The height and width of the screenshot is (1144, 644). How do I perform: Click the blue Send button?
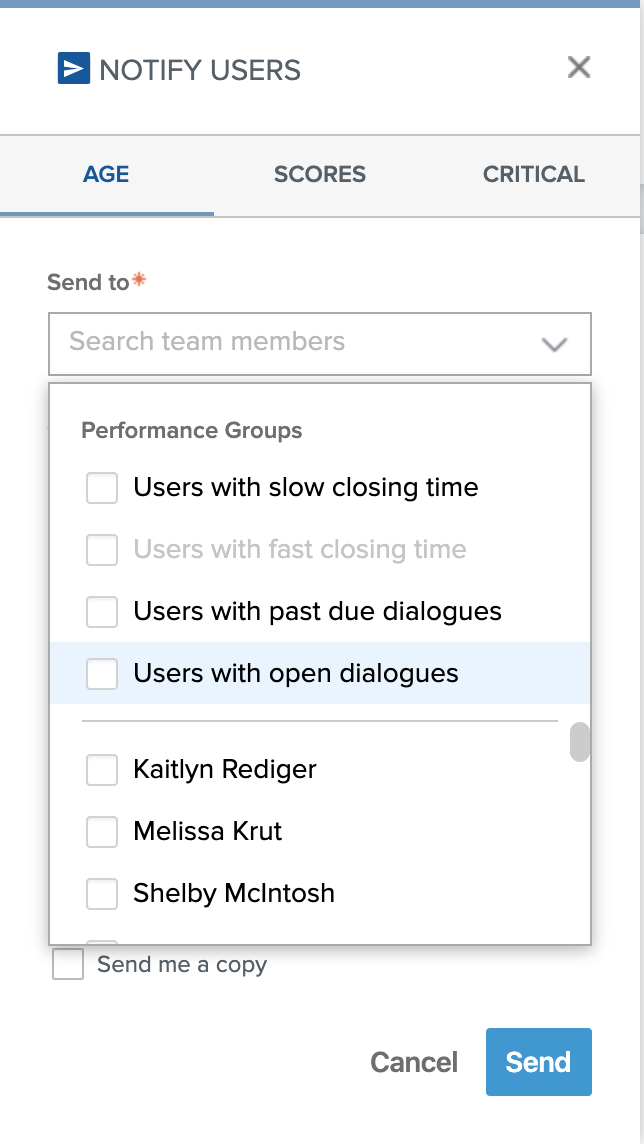click(x=538, y=1062)
